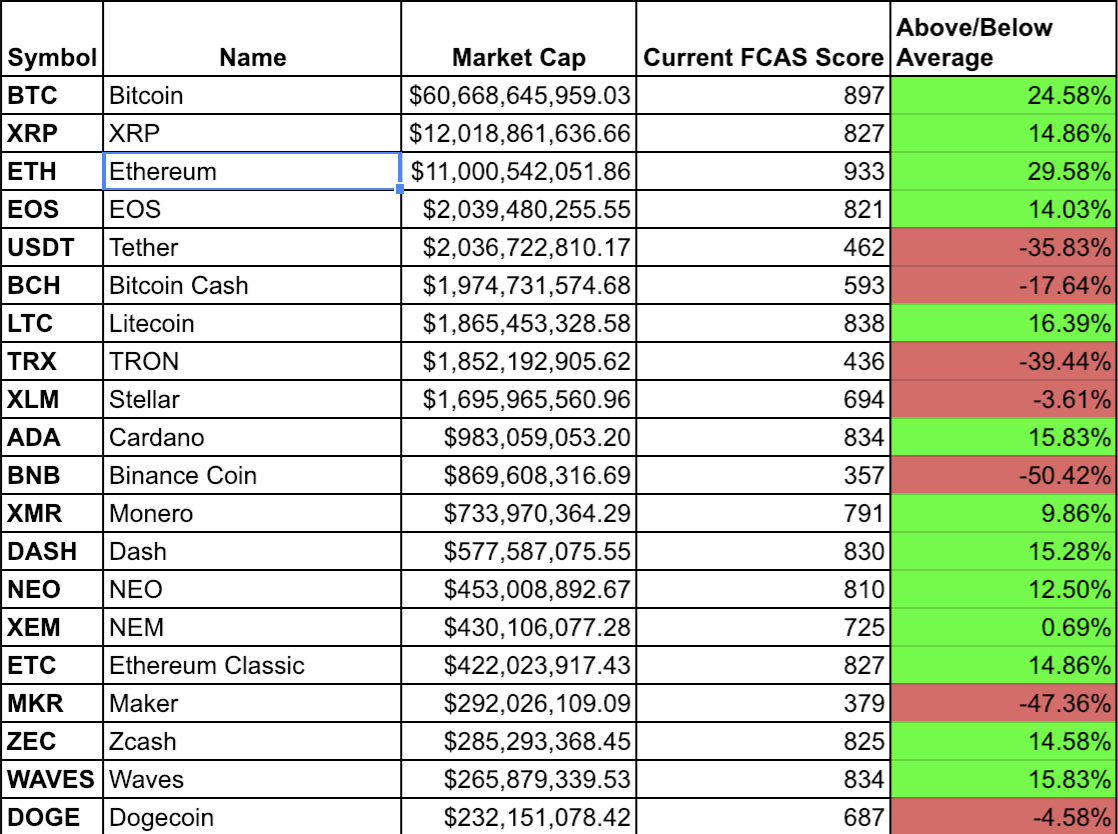
Task: Click the WAVES symbol cell
Action: tap(52, 779)
